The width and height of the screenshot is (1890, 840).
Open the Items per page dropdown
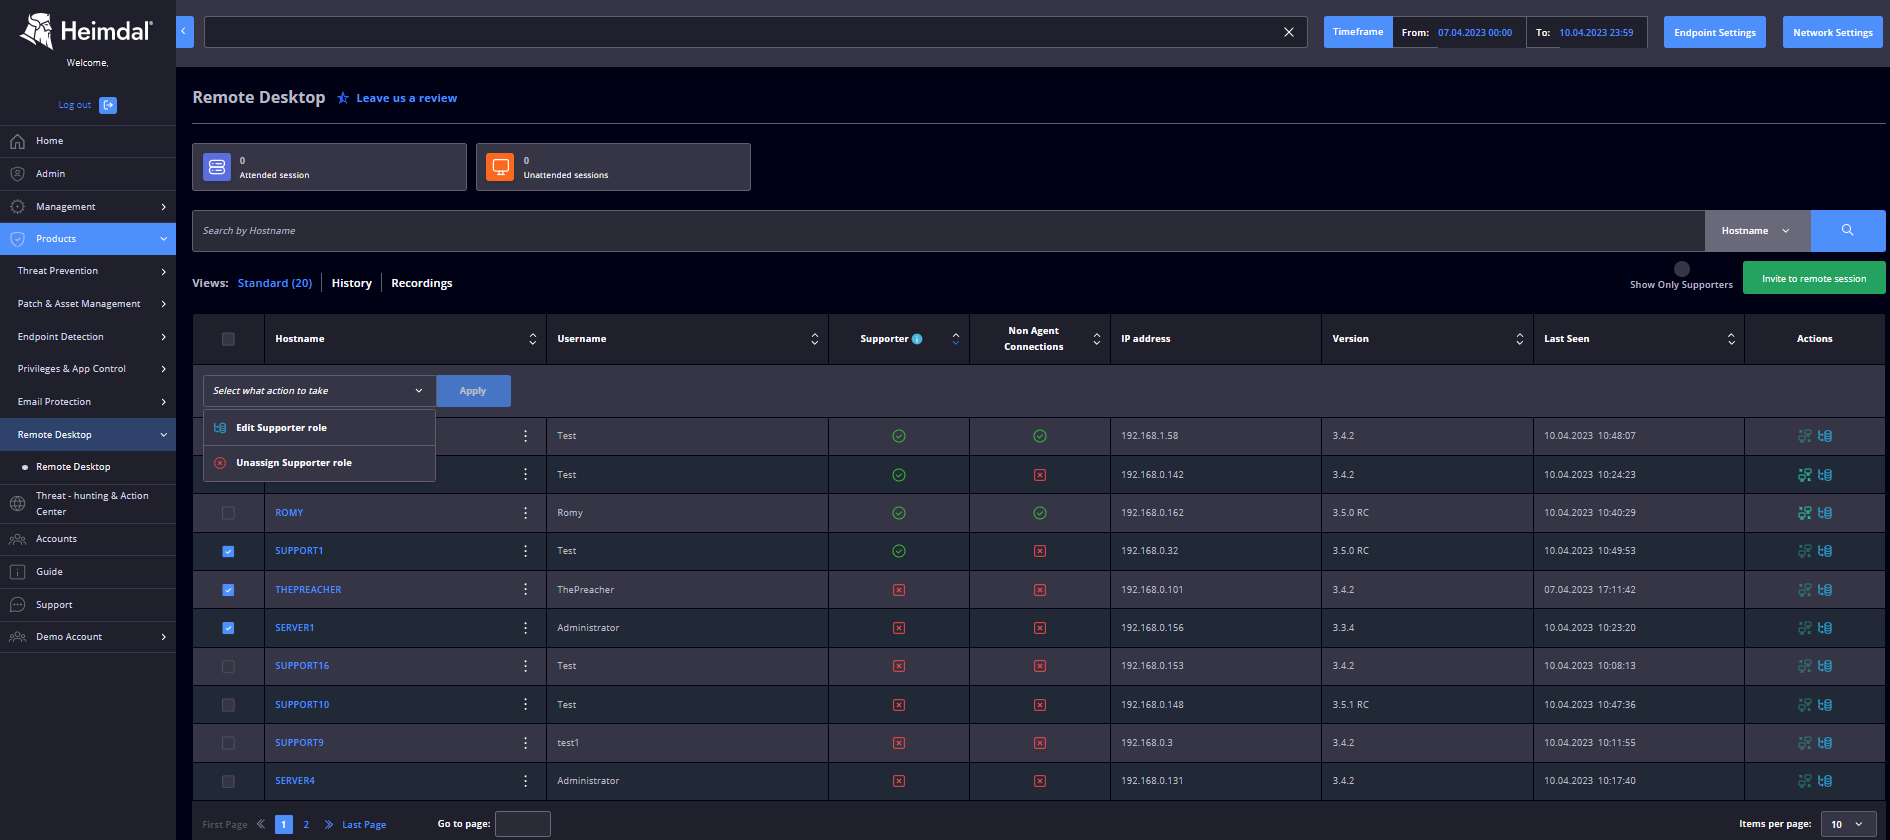coord(1847,824)
